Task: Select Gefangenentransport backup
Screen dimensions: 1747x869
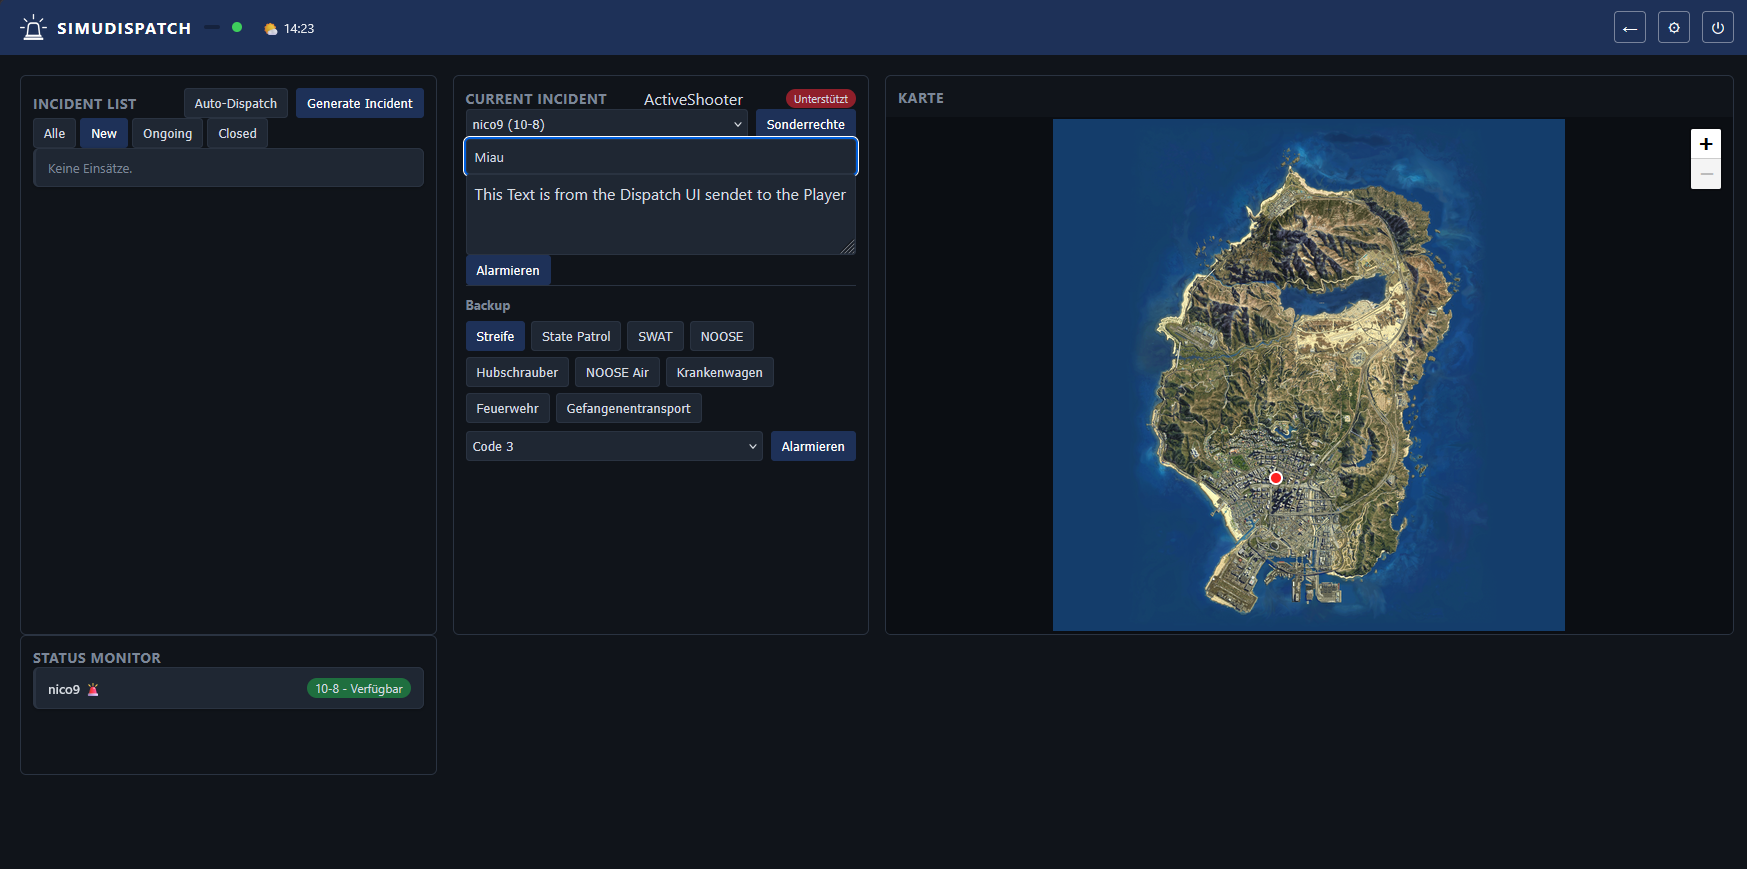Action: [629, 408]
